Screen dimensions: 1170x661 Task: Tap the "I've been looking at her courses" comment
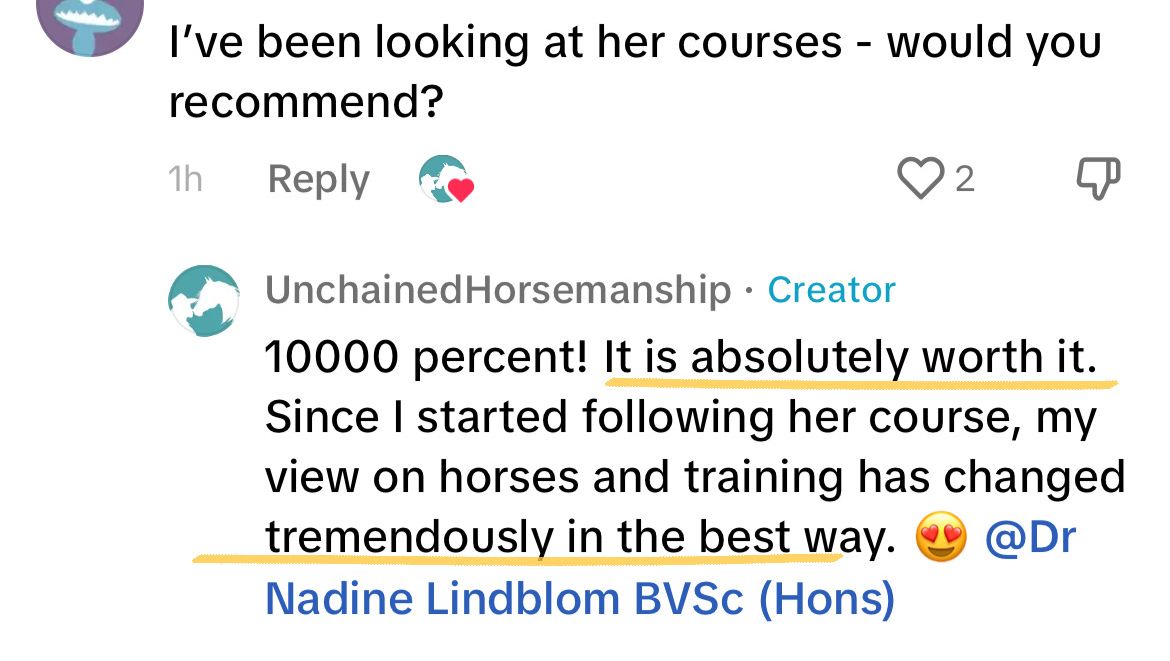(x=500, y=42)
